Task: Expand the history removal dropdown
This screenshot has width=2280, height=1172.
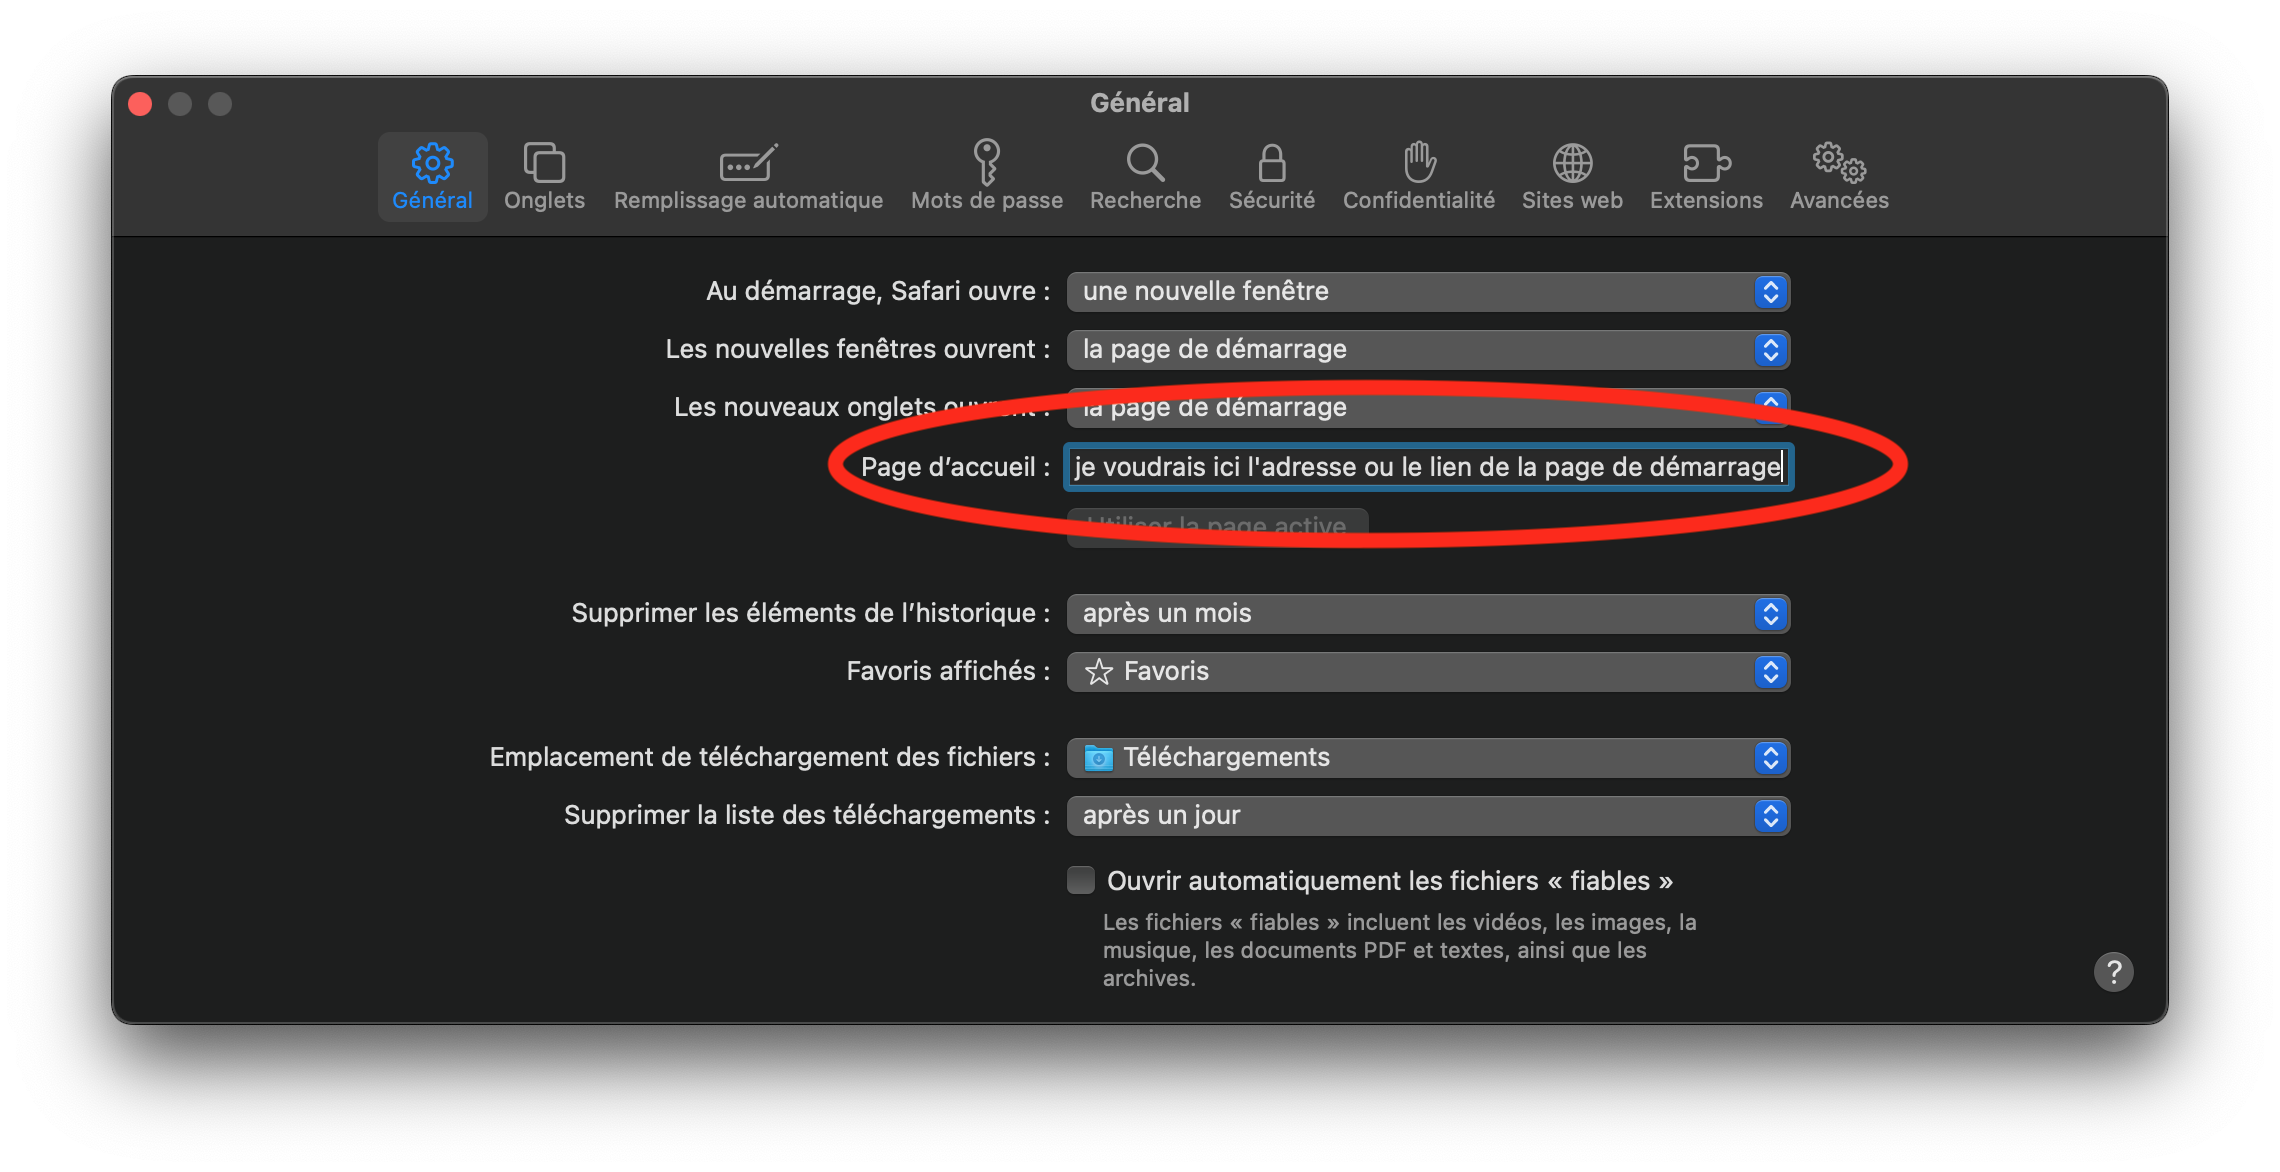Action: [x=1427, y=613]
